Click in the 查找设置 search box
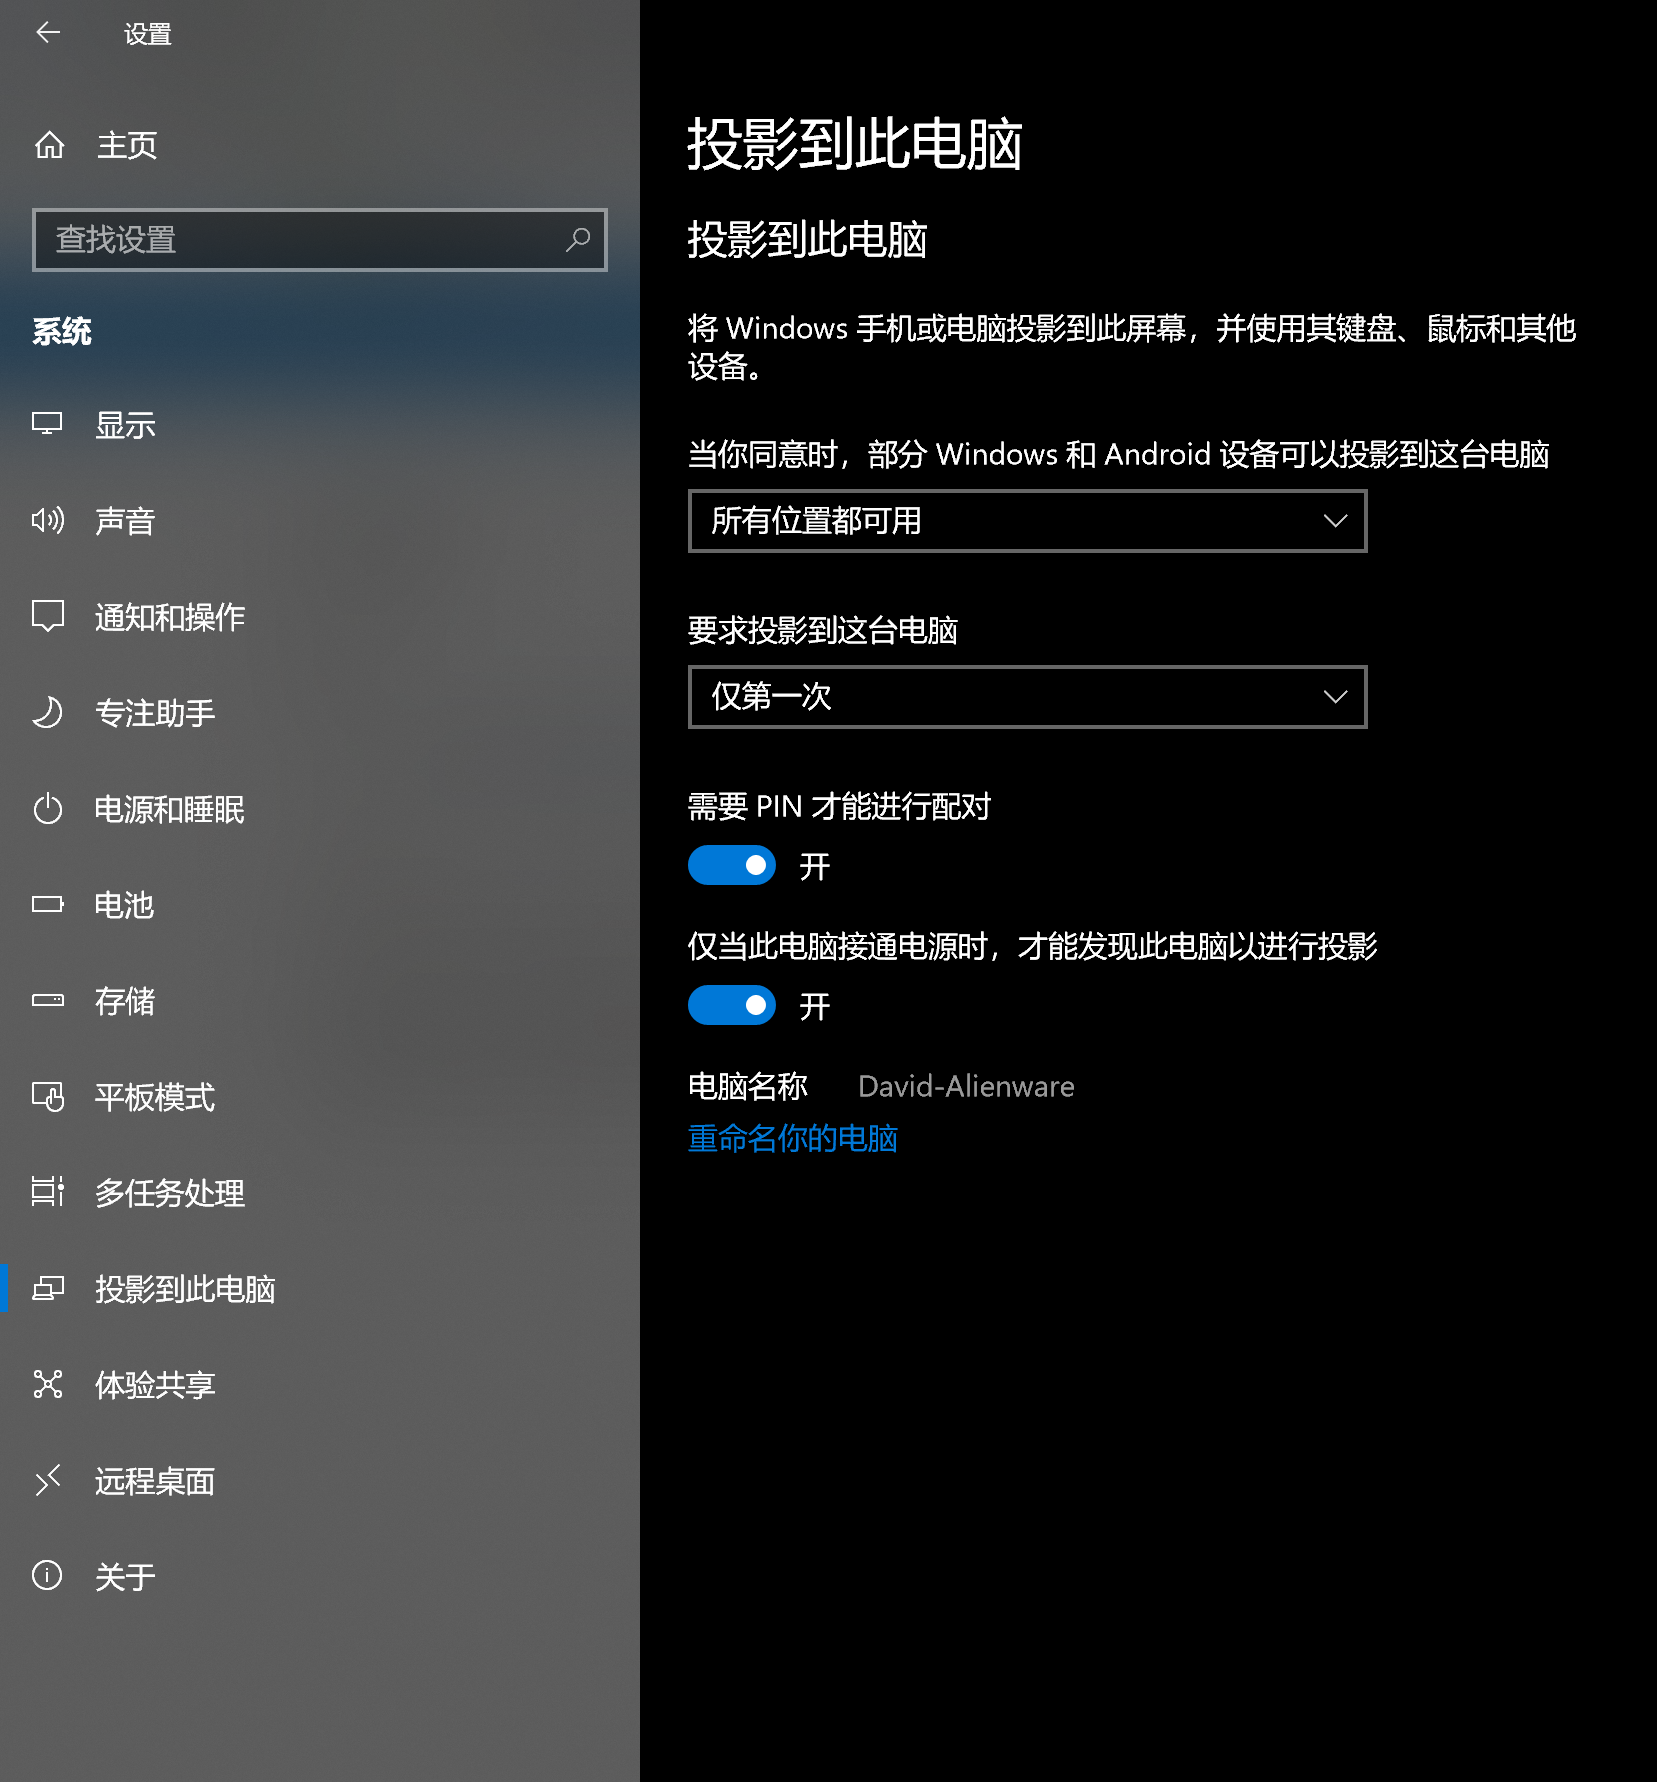Viewport: 1657px width, 1782px height. coord(320,240)
